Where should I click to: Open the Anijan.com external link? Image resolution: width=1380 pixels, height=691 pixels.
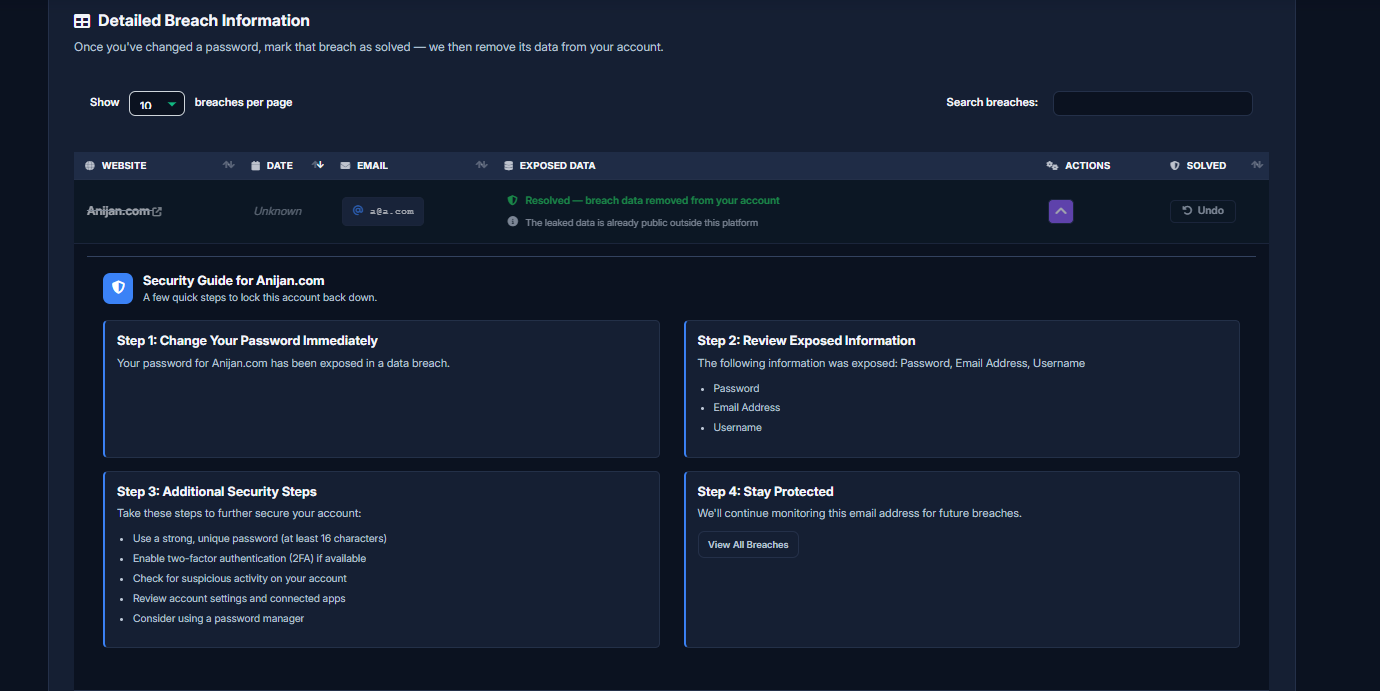coord(124,211)
